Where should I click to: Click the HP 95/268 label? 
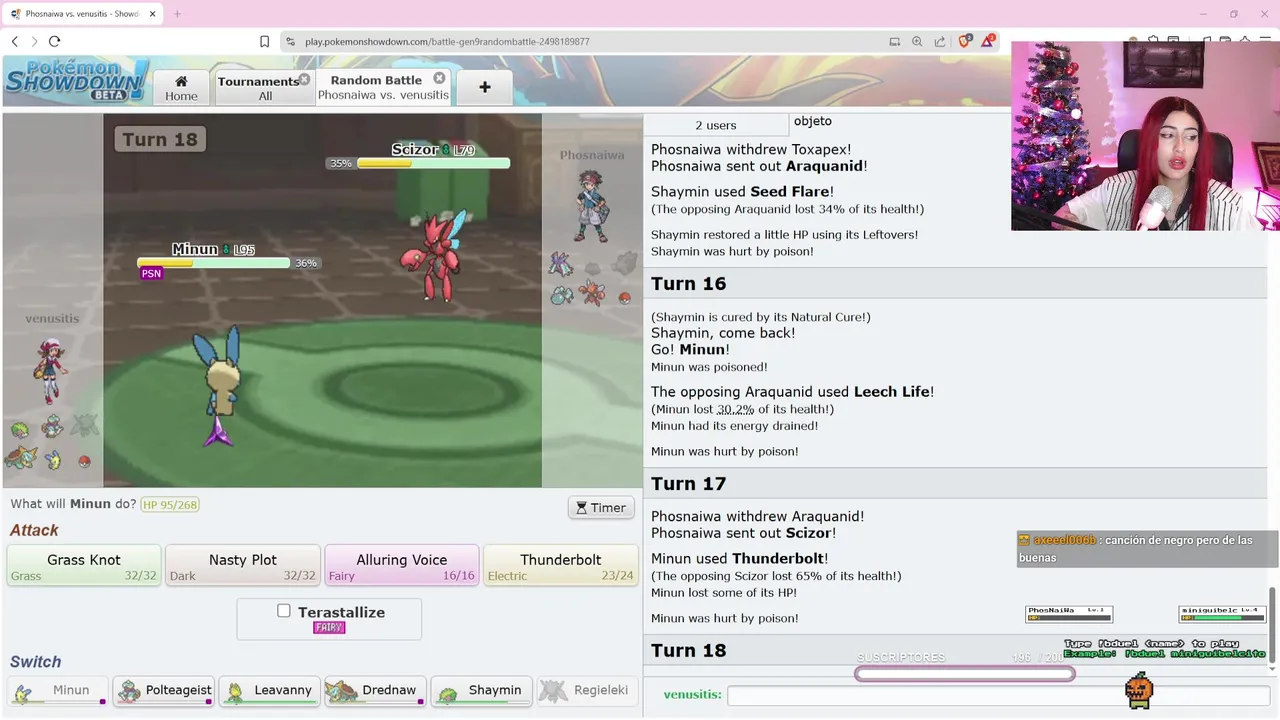(170, 504)
